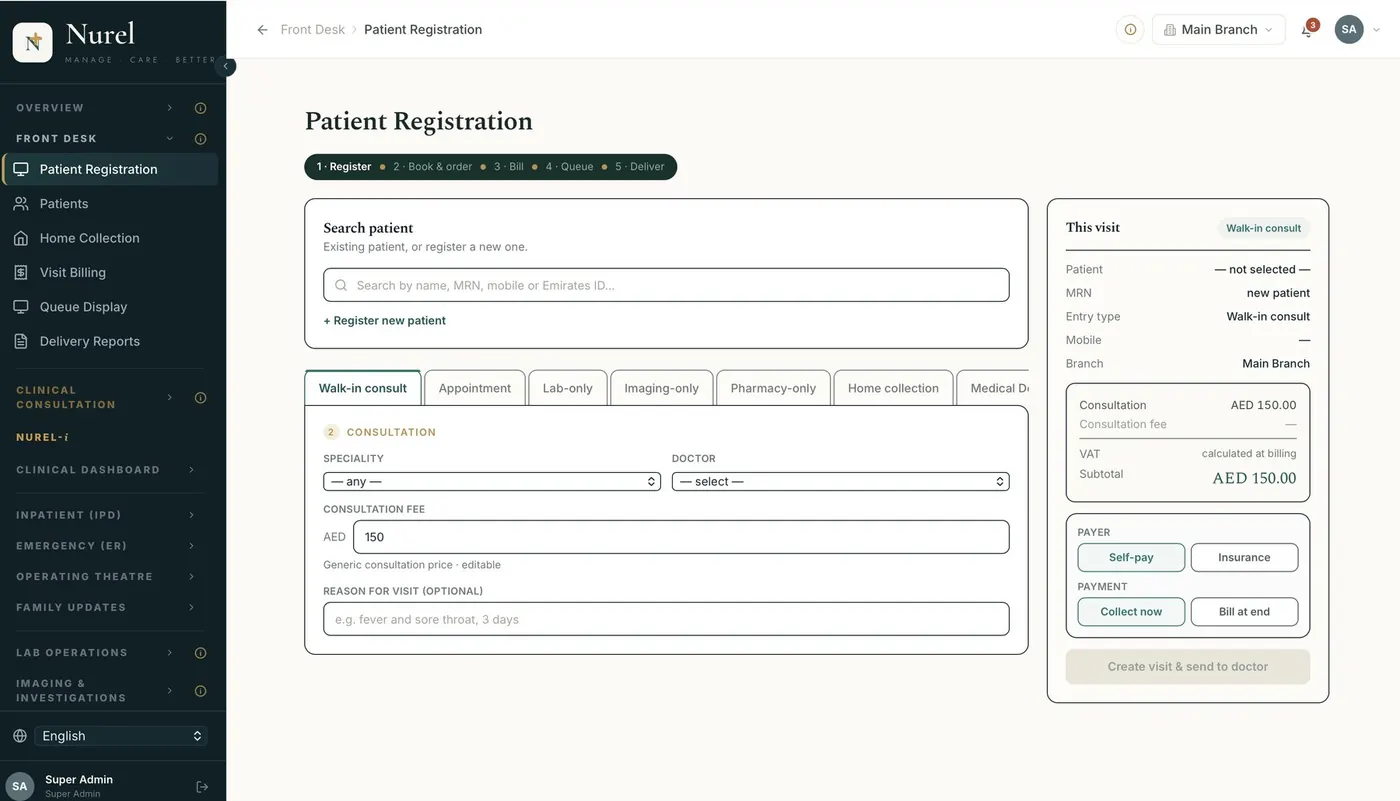
Task: Switch to the Lab-only tab
Action: [567, 388]
